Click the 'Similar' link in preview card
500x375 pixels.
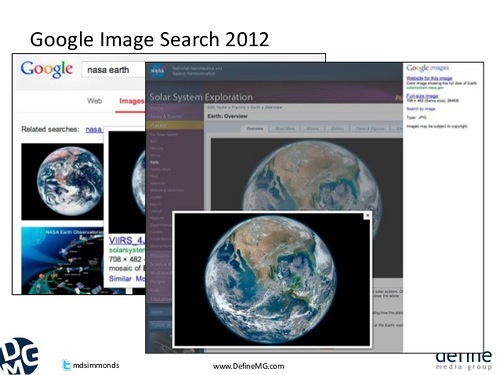coord(120,278)
